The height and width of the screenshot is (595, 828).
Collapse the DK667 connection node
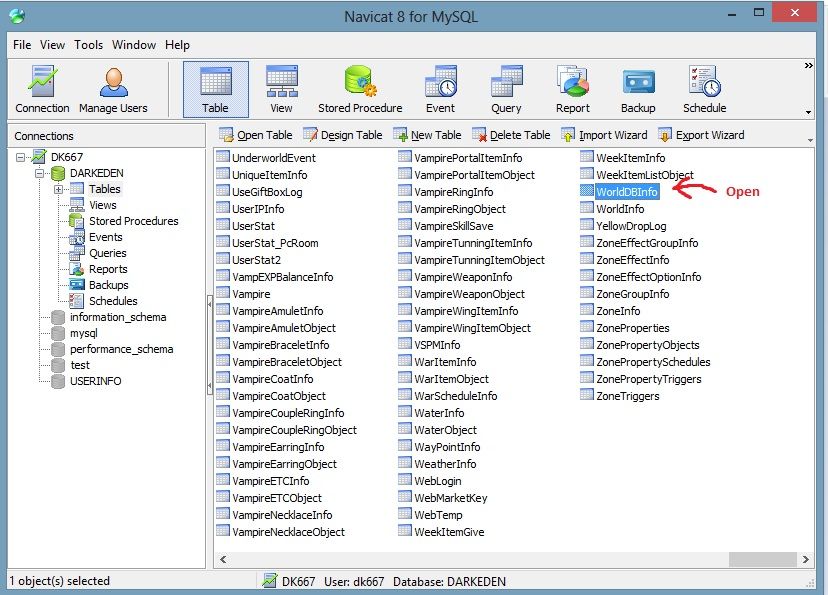[21, 157]
